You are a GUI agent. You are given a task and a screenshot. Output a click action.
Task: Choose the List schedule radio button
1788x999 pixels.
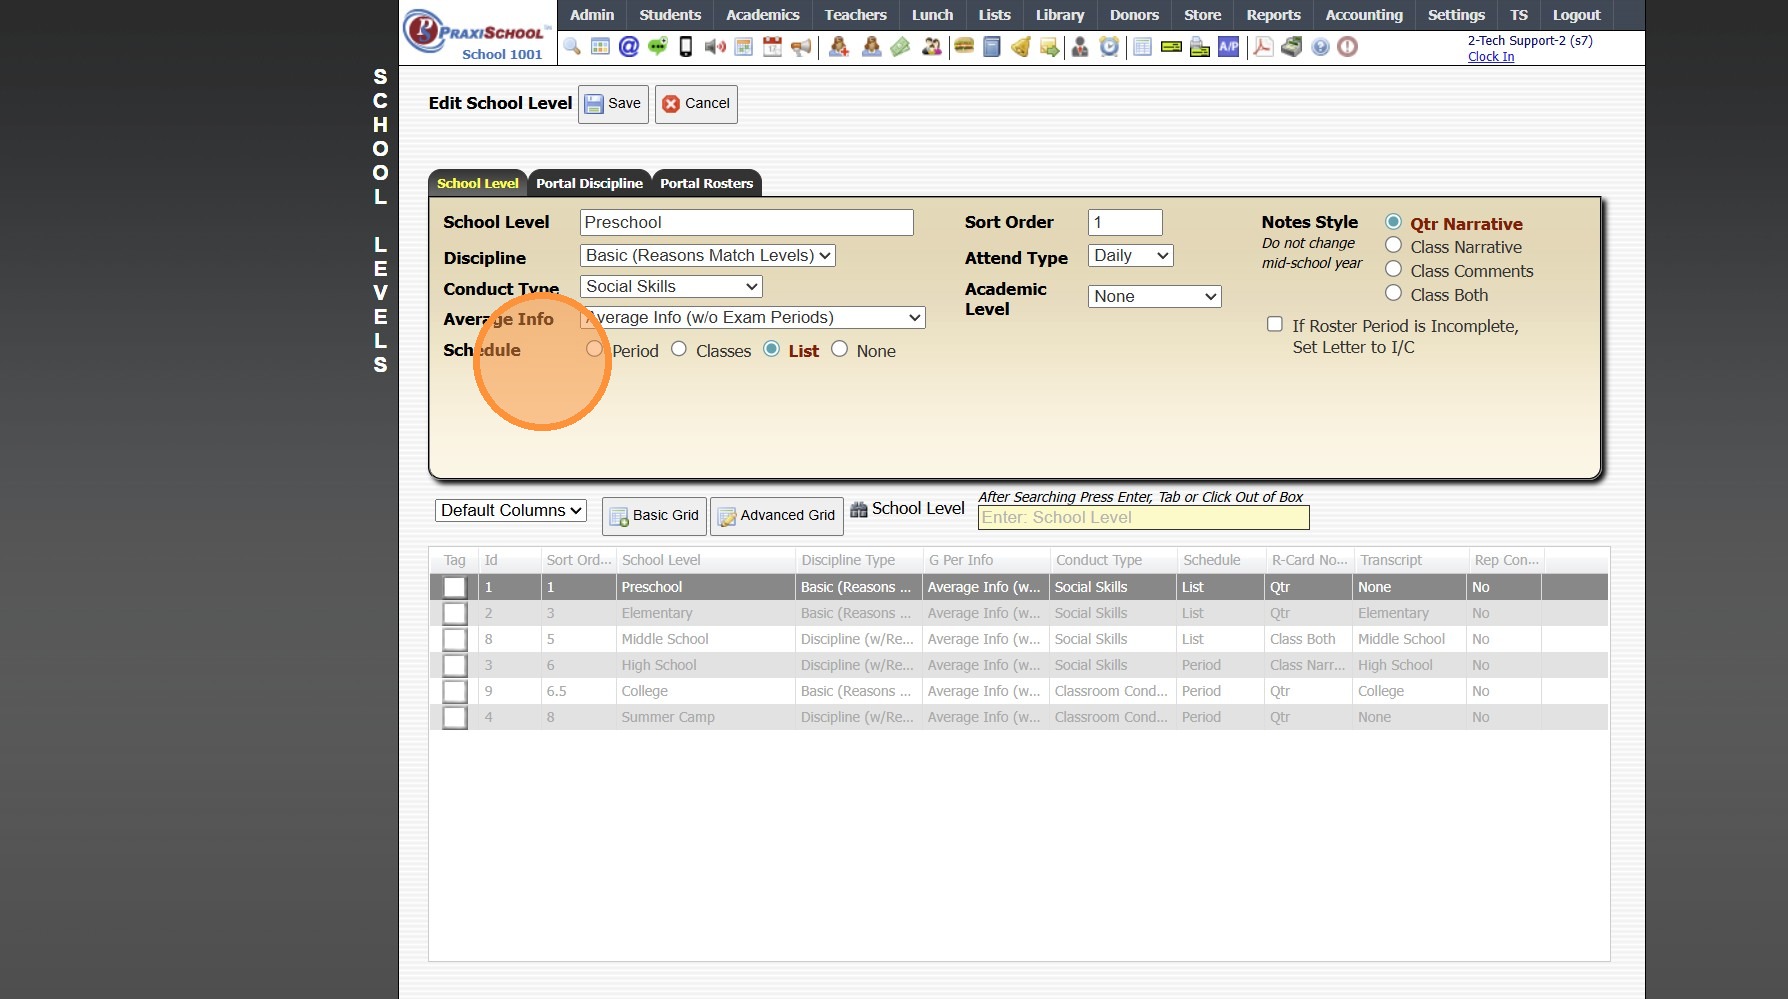click(x=771, y=349)
